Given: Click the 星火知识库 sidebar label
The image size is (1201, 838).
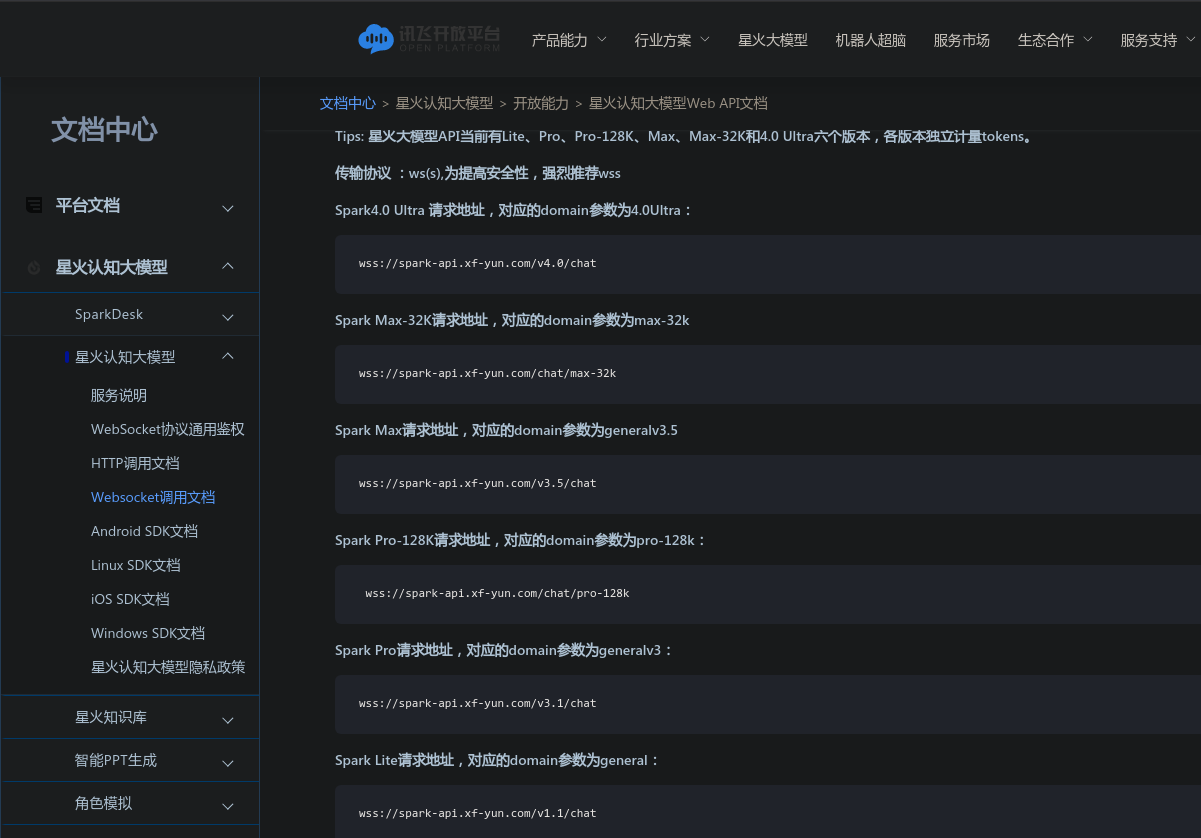Looking at the screenshot, I should 111,717.
